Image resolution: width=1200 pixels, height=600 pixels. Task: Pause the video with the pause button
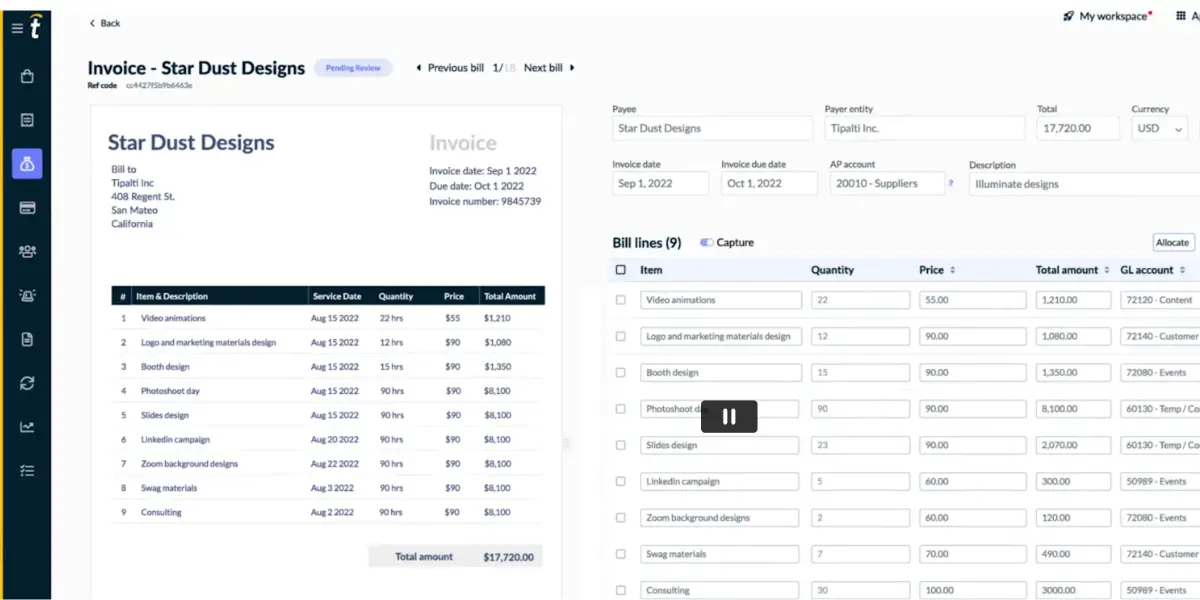729,417
